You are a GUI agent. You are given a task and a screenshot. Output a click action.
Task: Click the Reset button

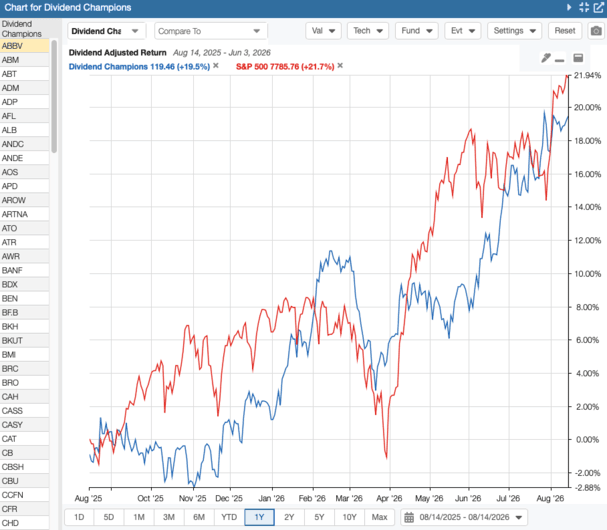pyautogui.click(x=565, y=31)
